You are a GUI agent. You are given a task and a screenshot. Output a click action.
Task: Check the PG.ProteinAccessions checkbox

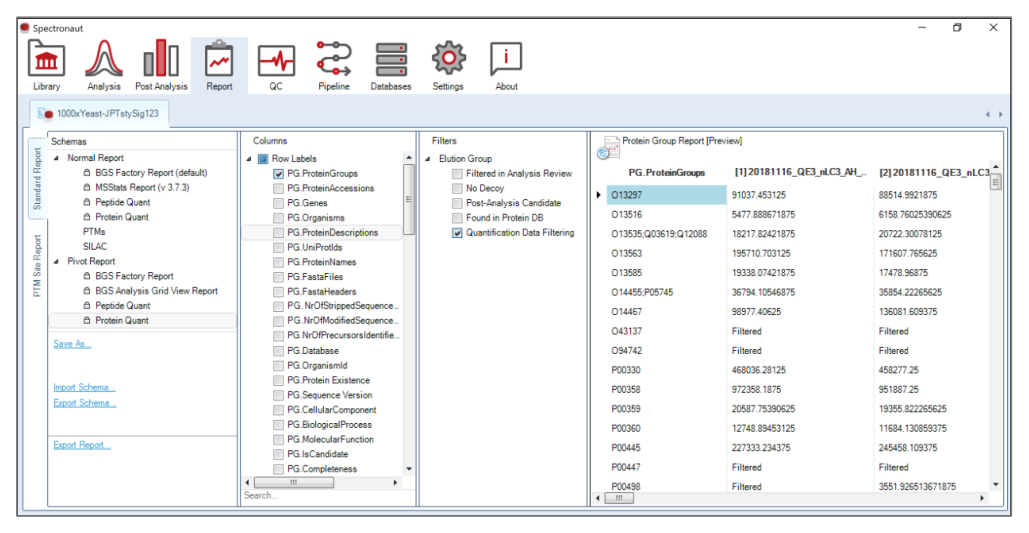coord(279,188)
